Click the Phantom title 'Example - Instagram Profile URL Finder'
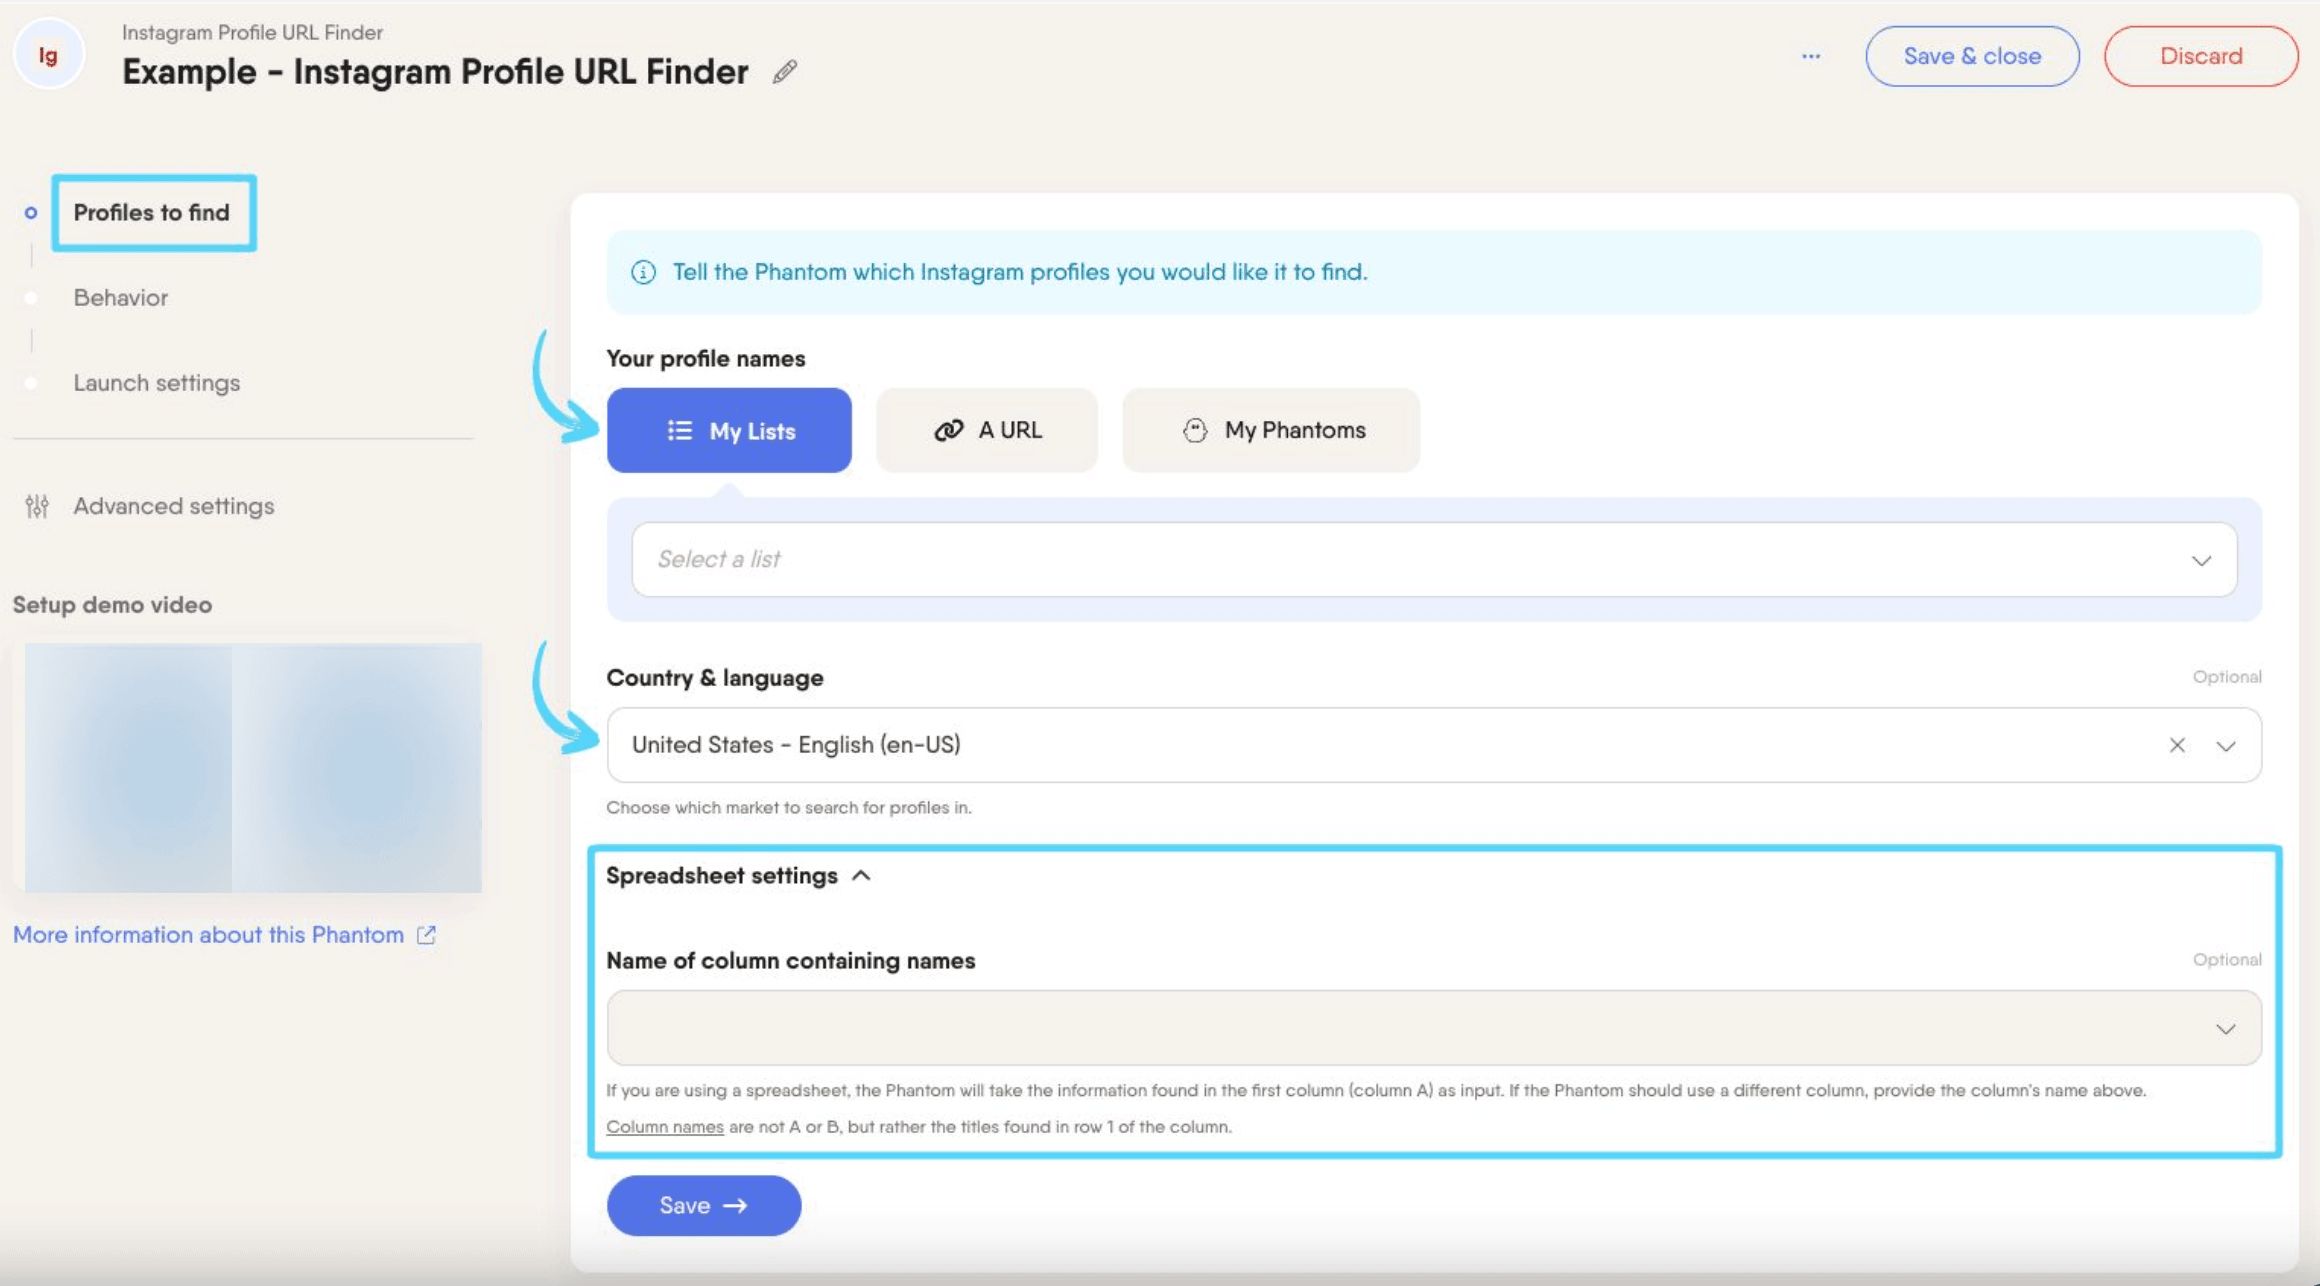 pos(435,71)
